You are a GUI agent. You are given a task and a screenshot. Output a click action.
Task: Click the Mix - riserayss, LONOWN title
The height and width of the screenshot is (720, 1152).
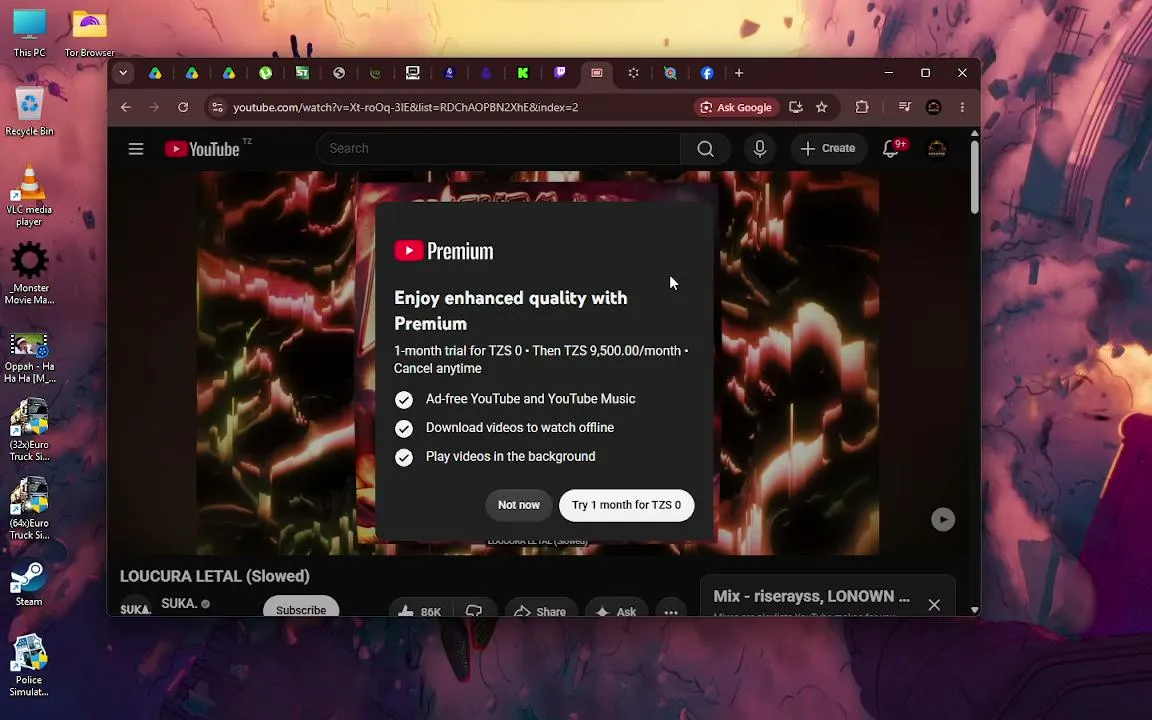(x=811, y=597)
